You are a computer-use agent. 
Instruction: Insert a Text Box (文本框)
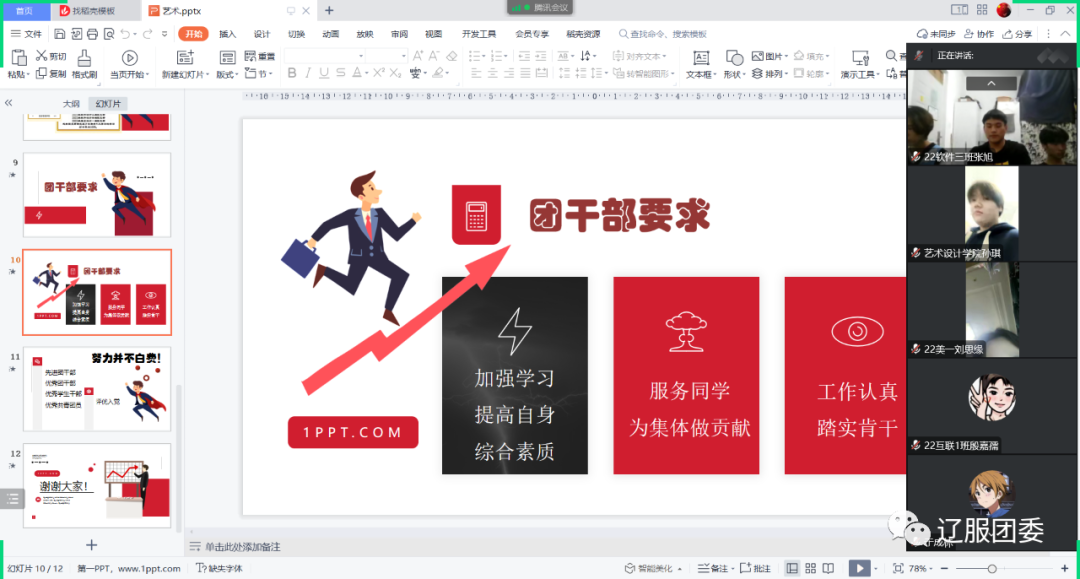click(x=700, y=59)
